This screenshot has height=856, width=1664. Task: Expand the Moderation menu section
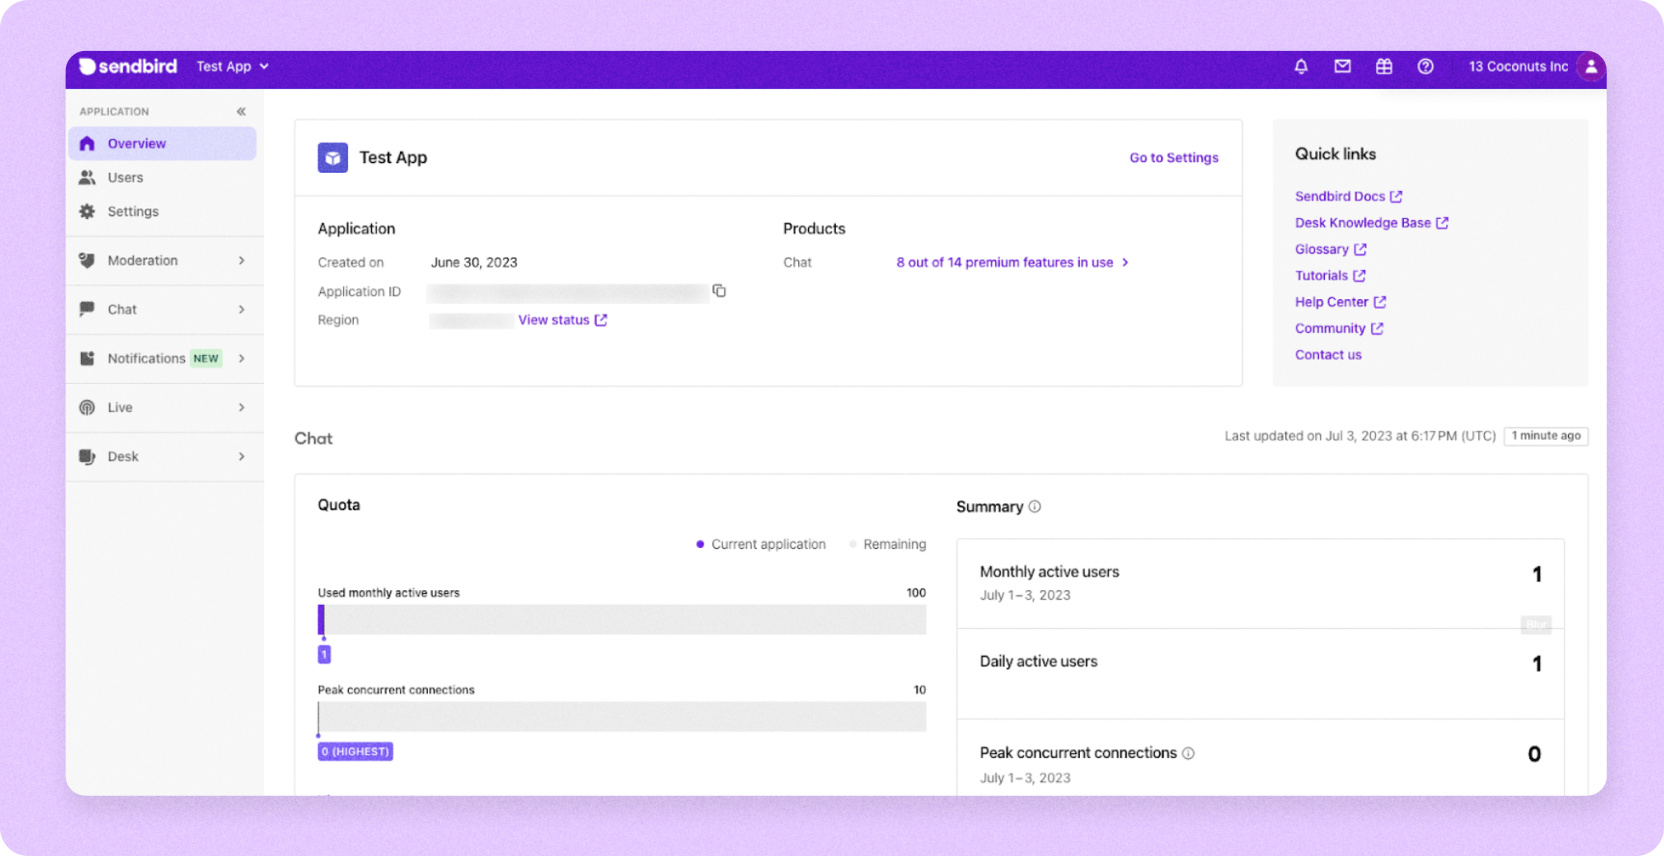(164, 260)
